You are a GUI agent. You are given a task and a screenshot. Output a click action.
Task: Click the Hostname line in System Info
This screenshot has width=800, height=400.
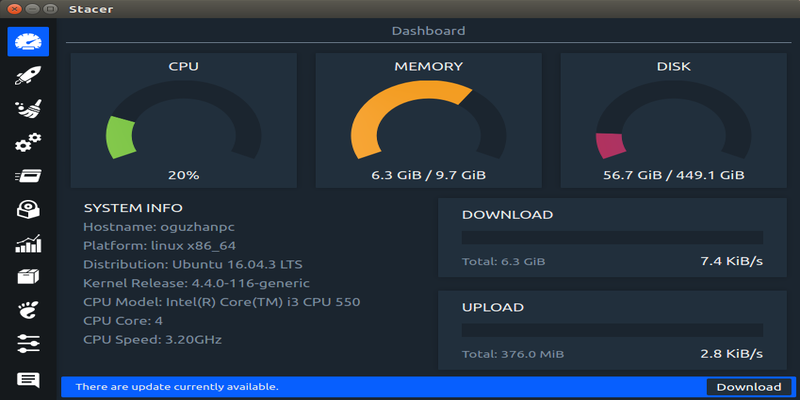click(x=159, y=227)
